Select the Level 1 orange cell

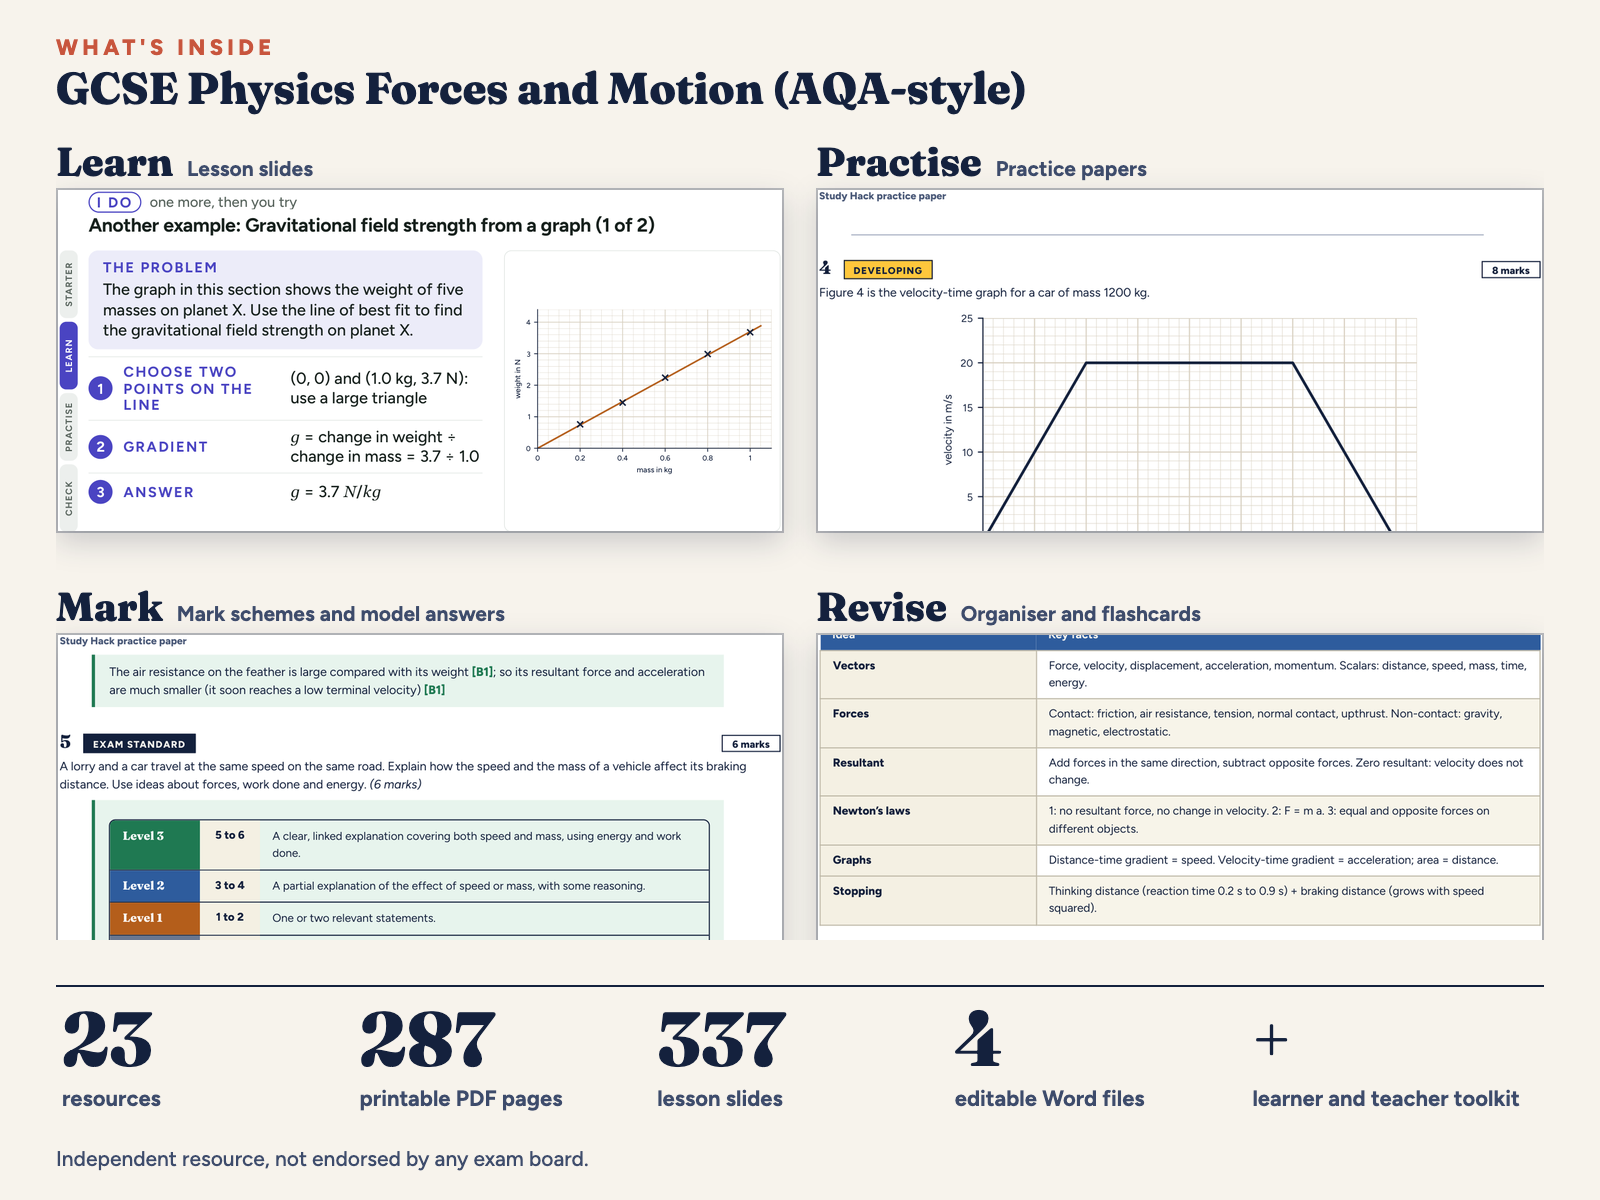point(154,918)
